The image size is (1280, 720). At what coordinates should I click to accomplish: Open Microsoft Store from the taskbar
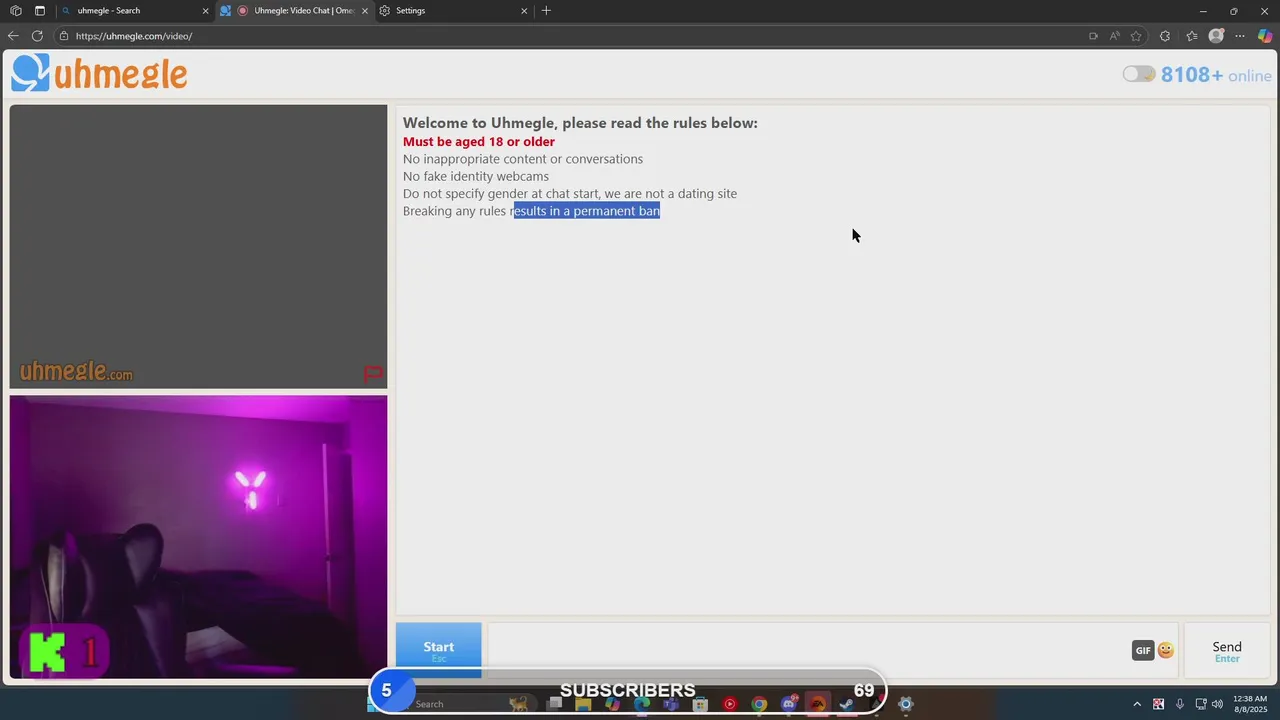[x=701, y=704]
